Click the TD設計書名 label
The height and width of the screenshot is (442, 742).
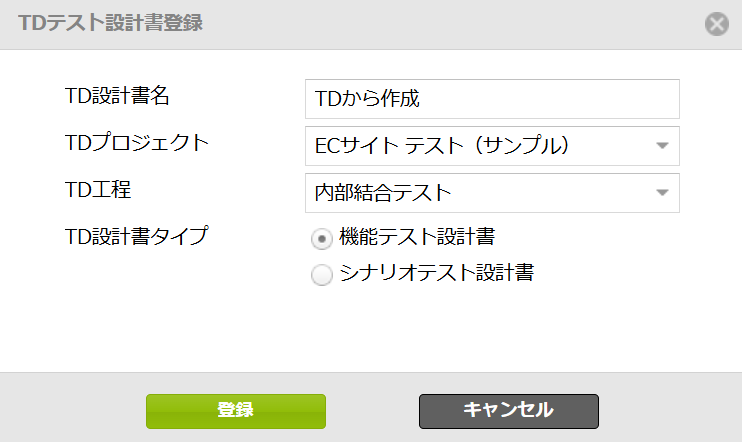pos(117,97)
